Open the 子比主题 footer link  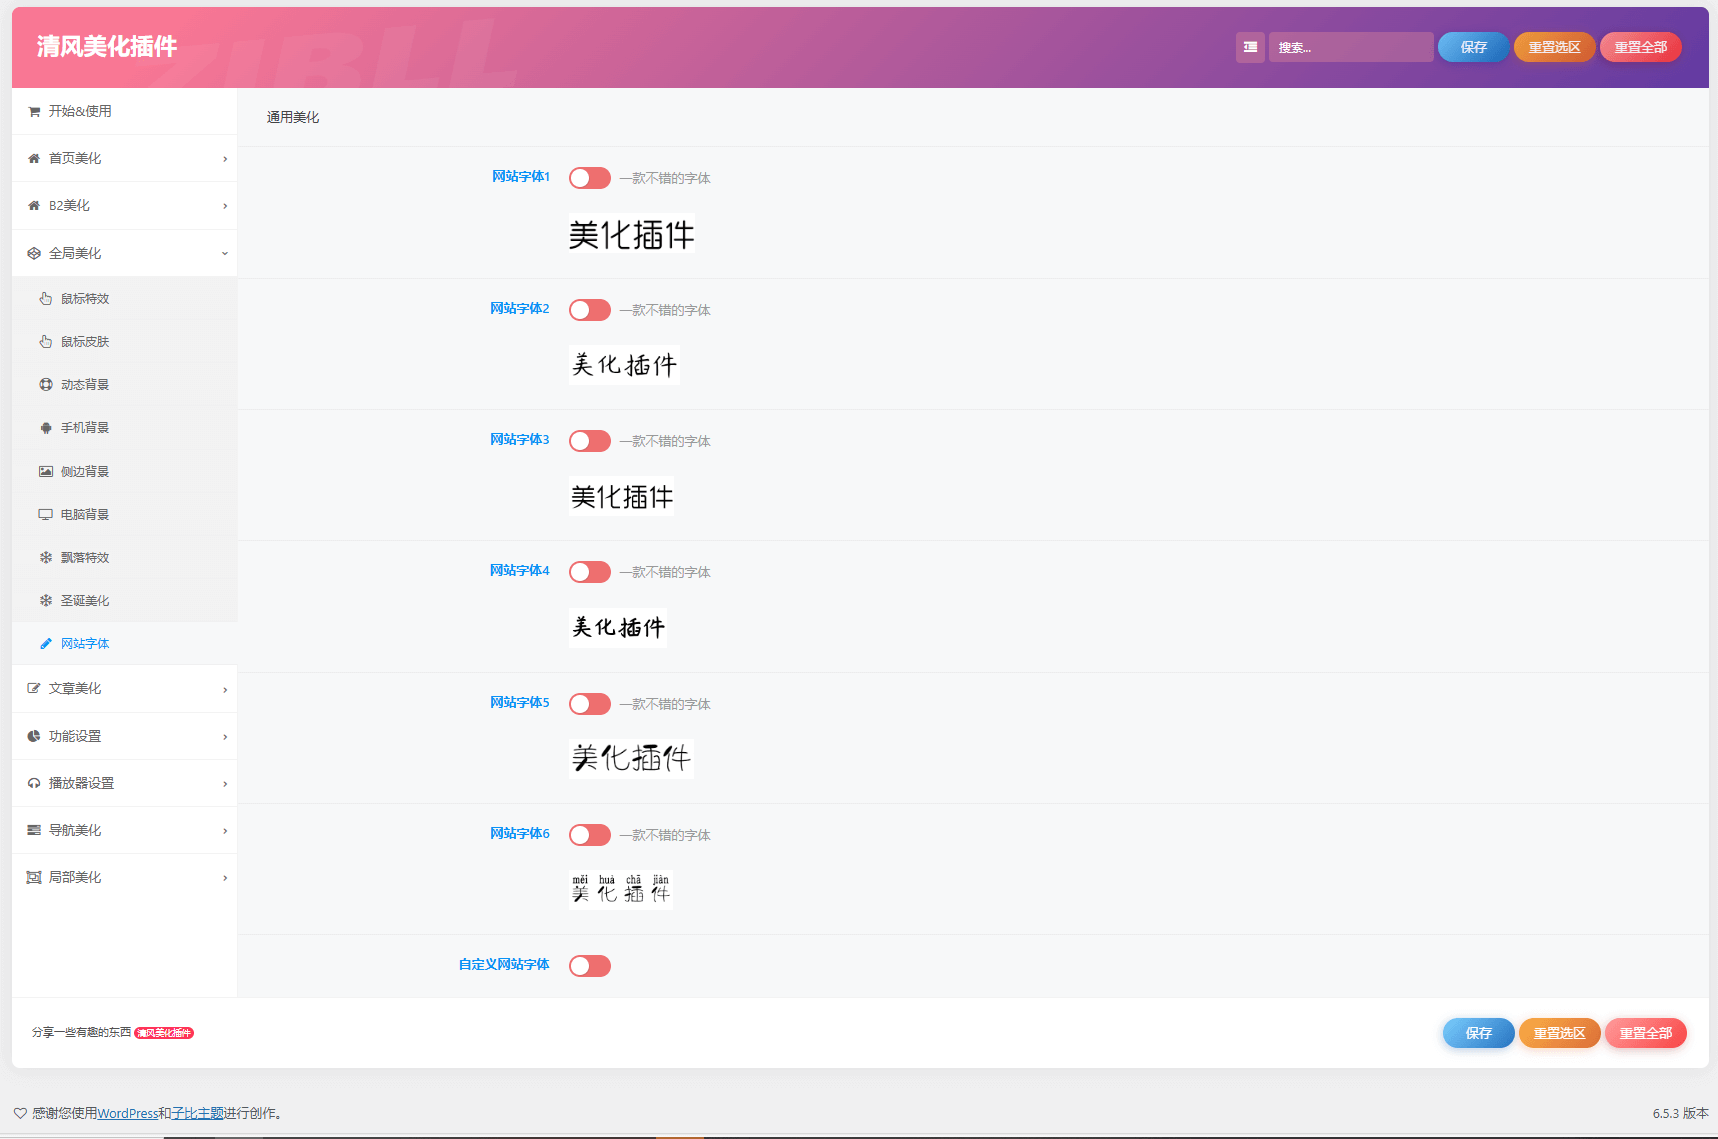pos(197,1114)
